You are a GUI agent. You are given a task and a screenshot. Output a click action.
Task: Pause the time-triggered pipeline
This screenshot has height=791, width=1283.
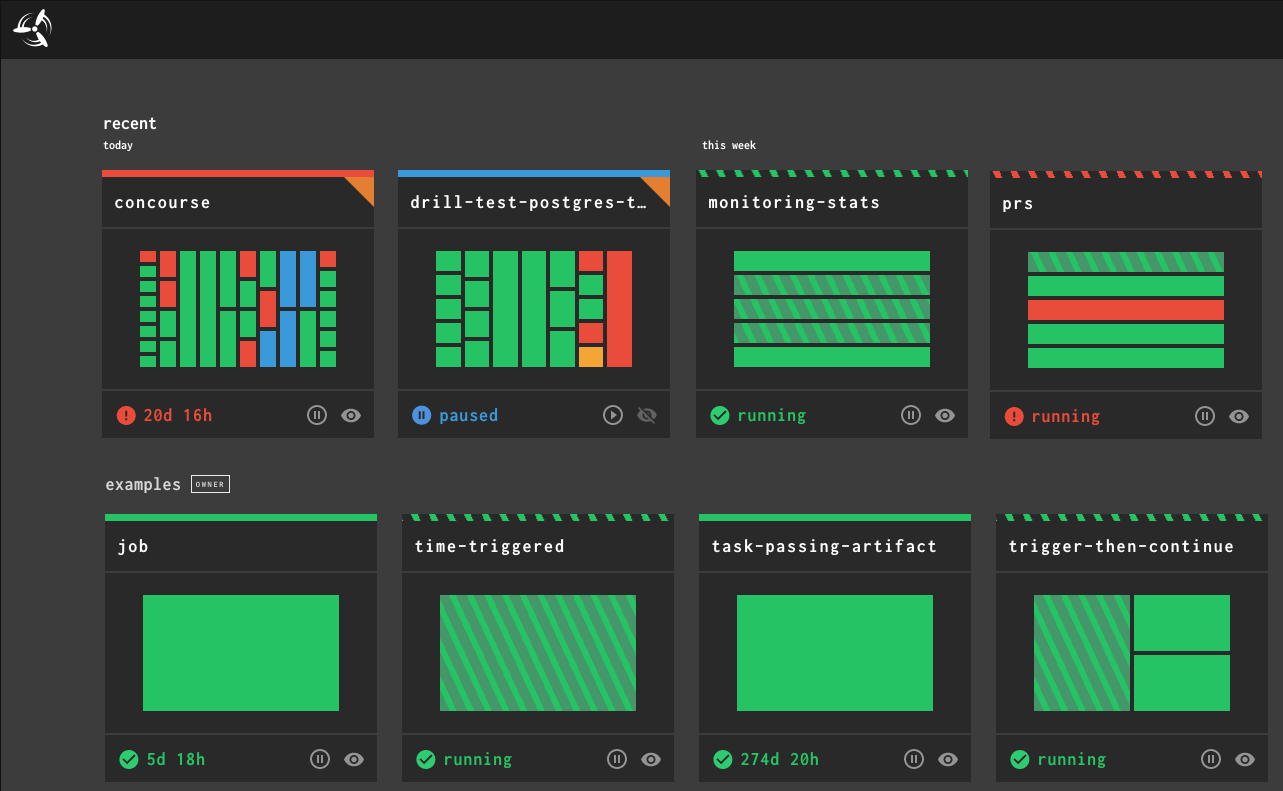tap(616, 759)
